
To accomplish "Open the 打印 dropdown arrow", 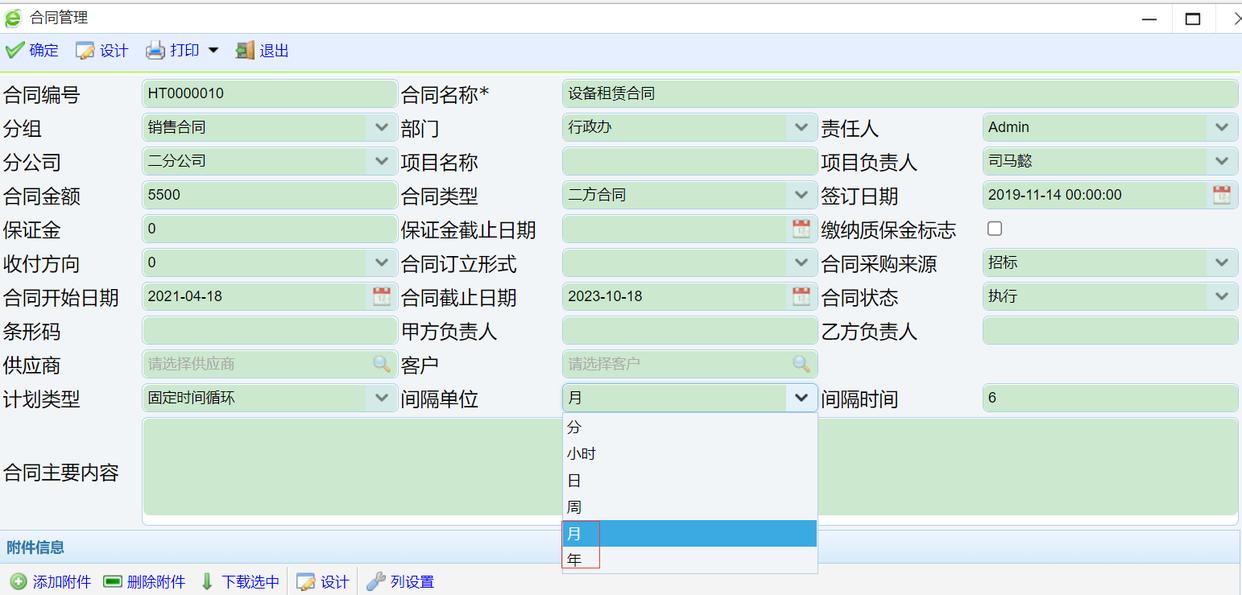I will coord(213,50).
